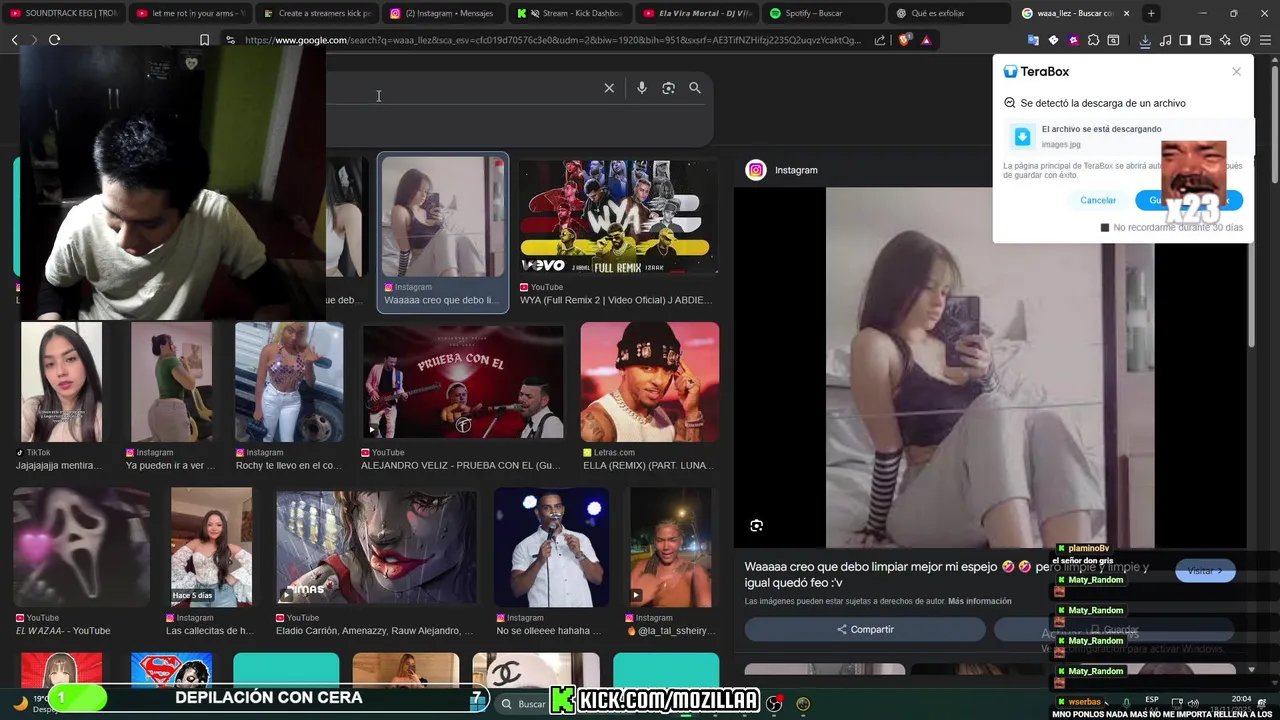Viewport: 1280px width, 720px height.
Task: Open Rochy te llevo en el co thumbnail
Action: coord(289,381)
